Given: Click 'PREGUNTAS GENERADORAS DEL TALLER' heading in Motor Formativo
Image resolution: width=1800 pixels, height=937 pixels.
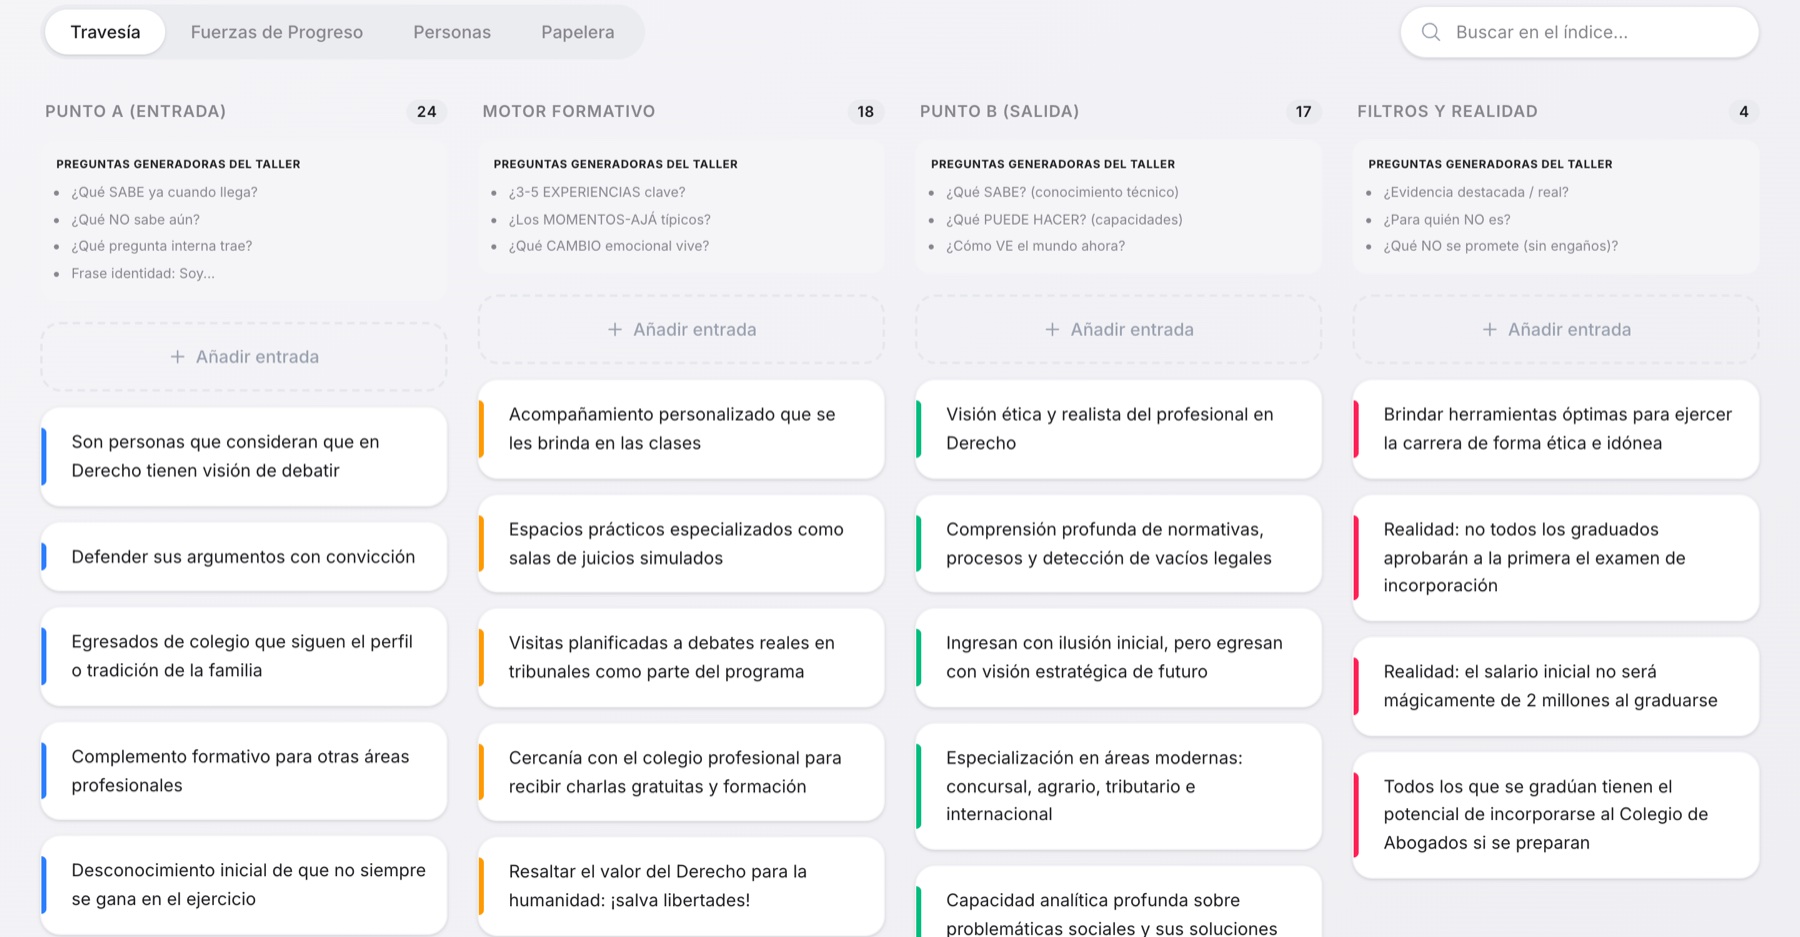Looking at the screenshot, I should [615, 164].
